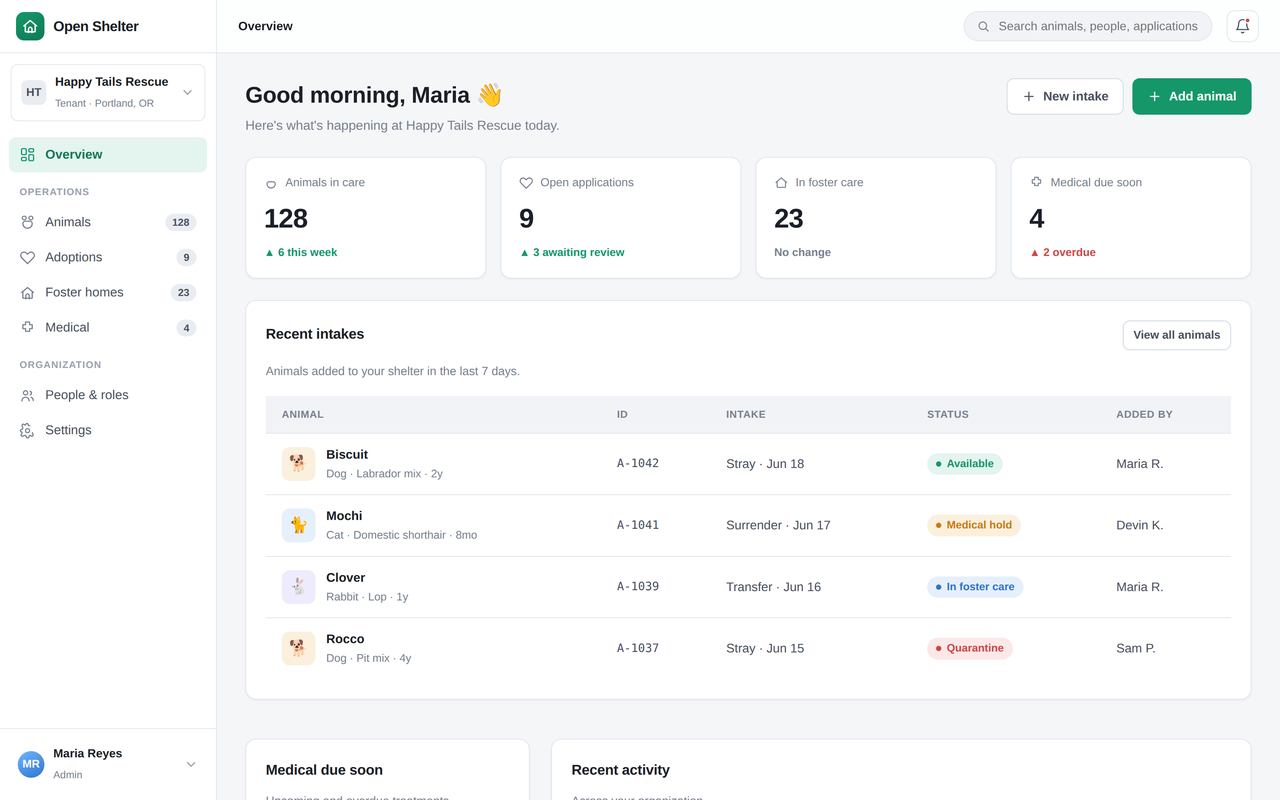Click the HT tenant avatar badge
The height and width of the screenshot is (800, 1280).
pyautogui.click(x=34, y=92)
